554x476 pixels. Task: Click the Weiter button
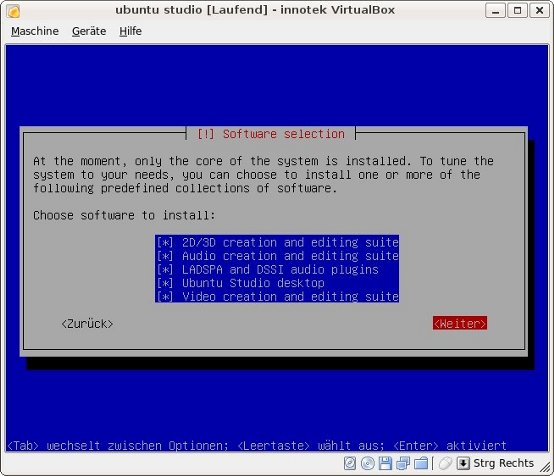(x=460, y=323)
